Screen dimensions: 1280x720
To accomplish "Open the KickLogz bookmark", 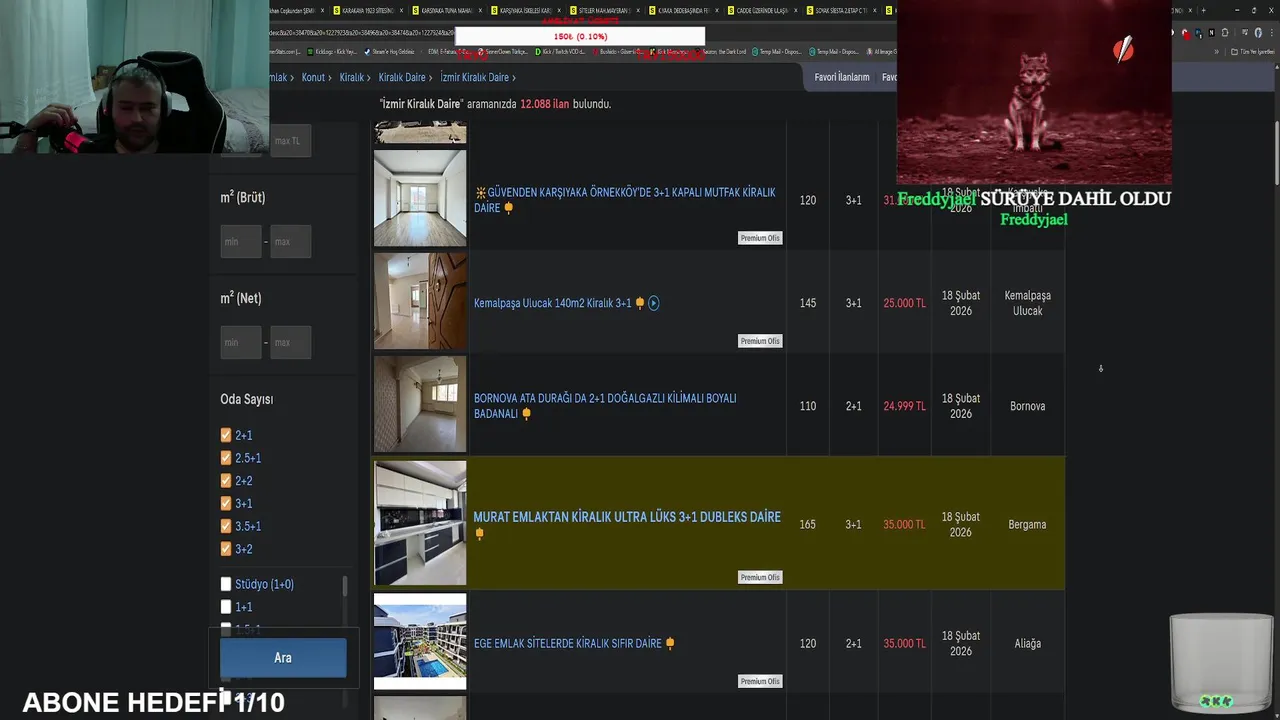I will [x=331, y=52].
